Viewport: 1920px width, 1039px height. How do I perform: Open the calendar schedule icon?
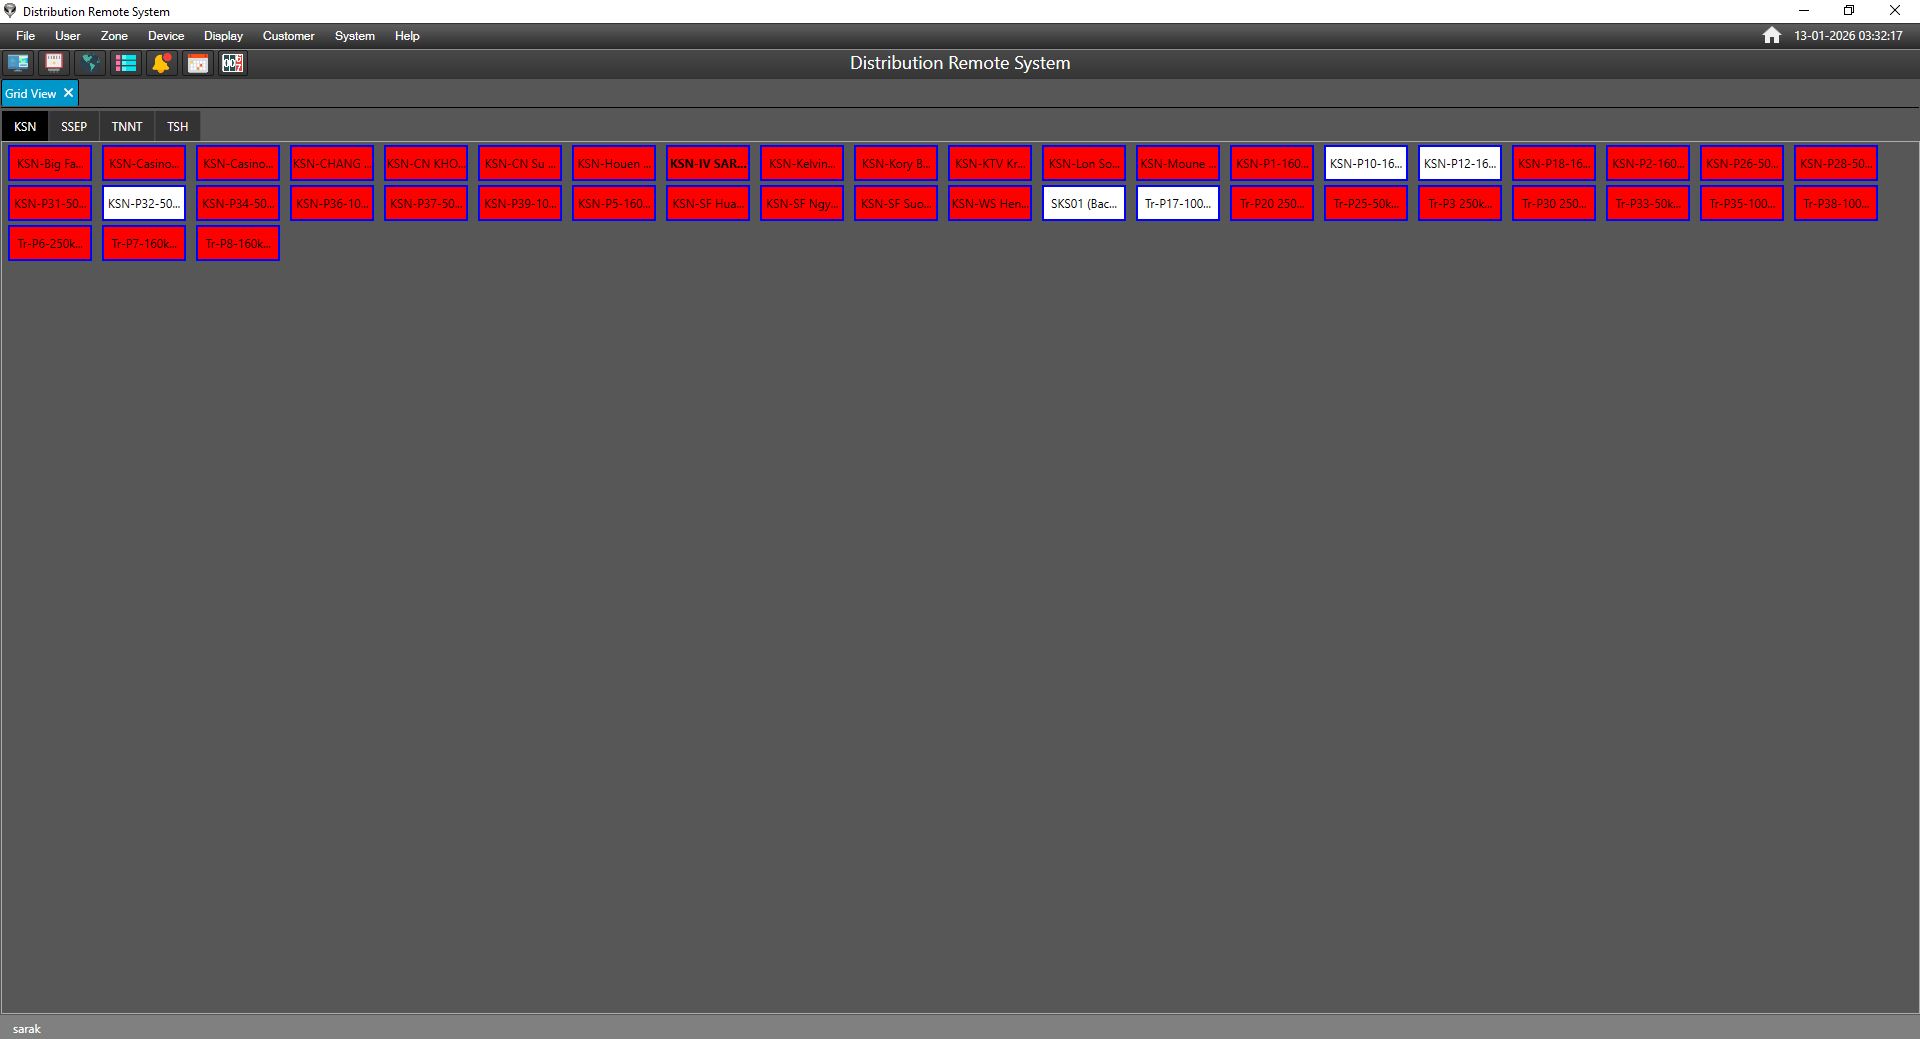click(x=197, y=63)
